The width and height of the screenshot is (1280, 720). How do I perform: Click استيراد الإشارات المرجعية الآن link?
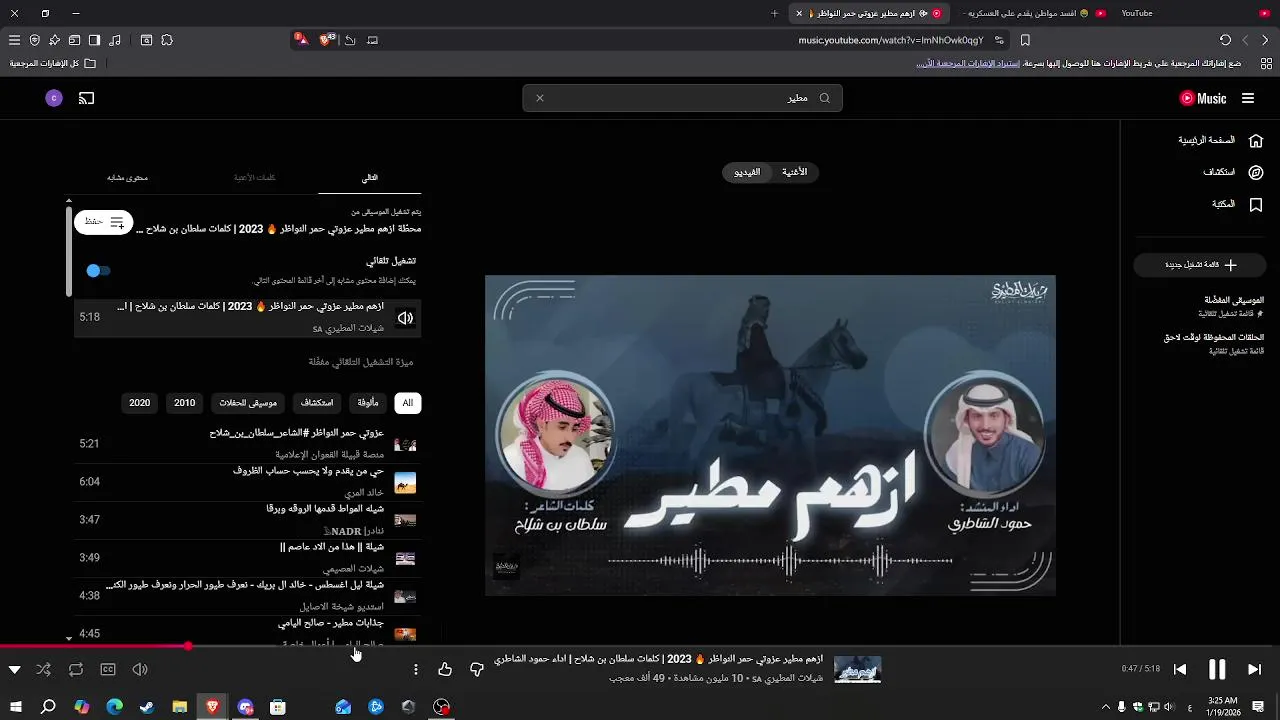point(968,63)
